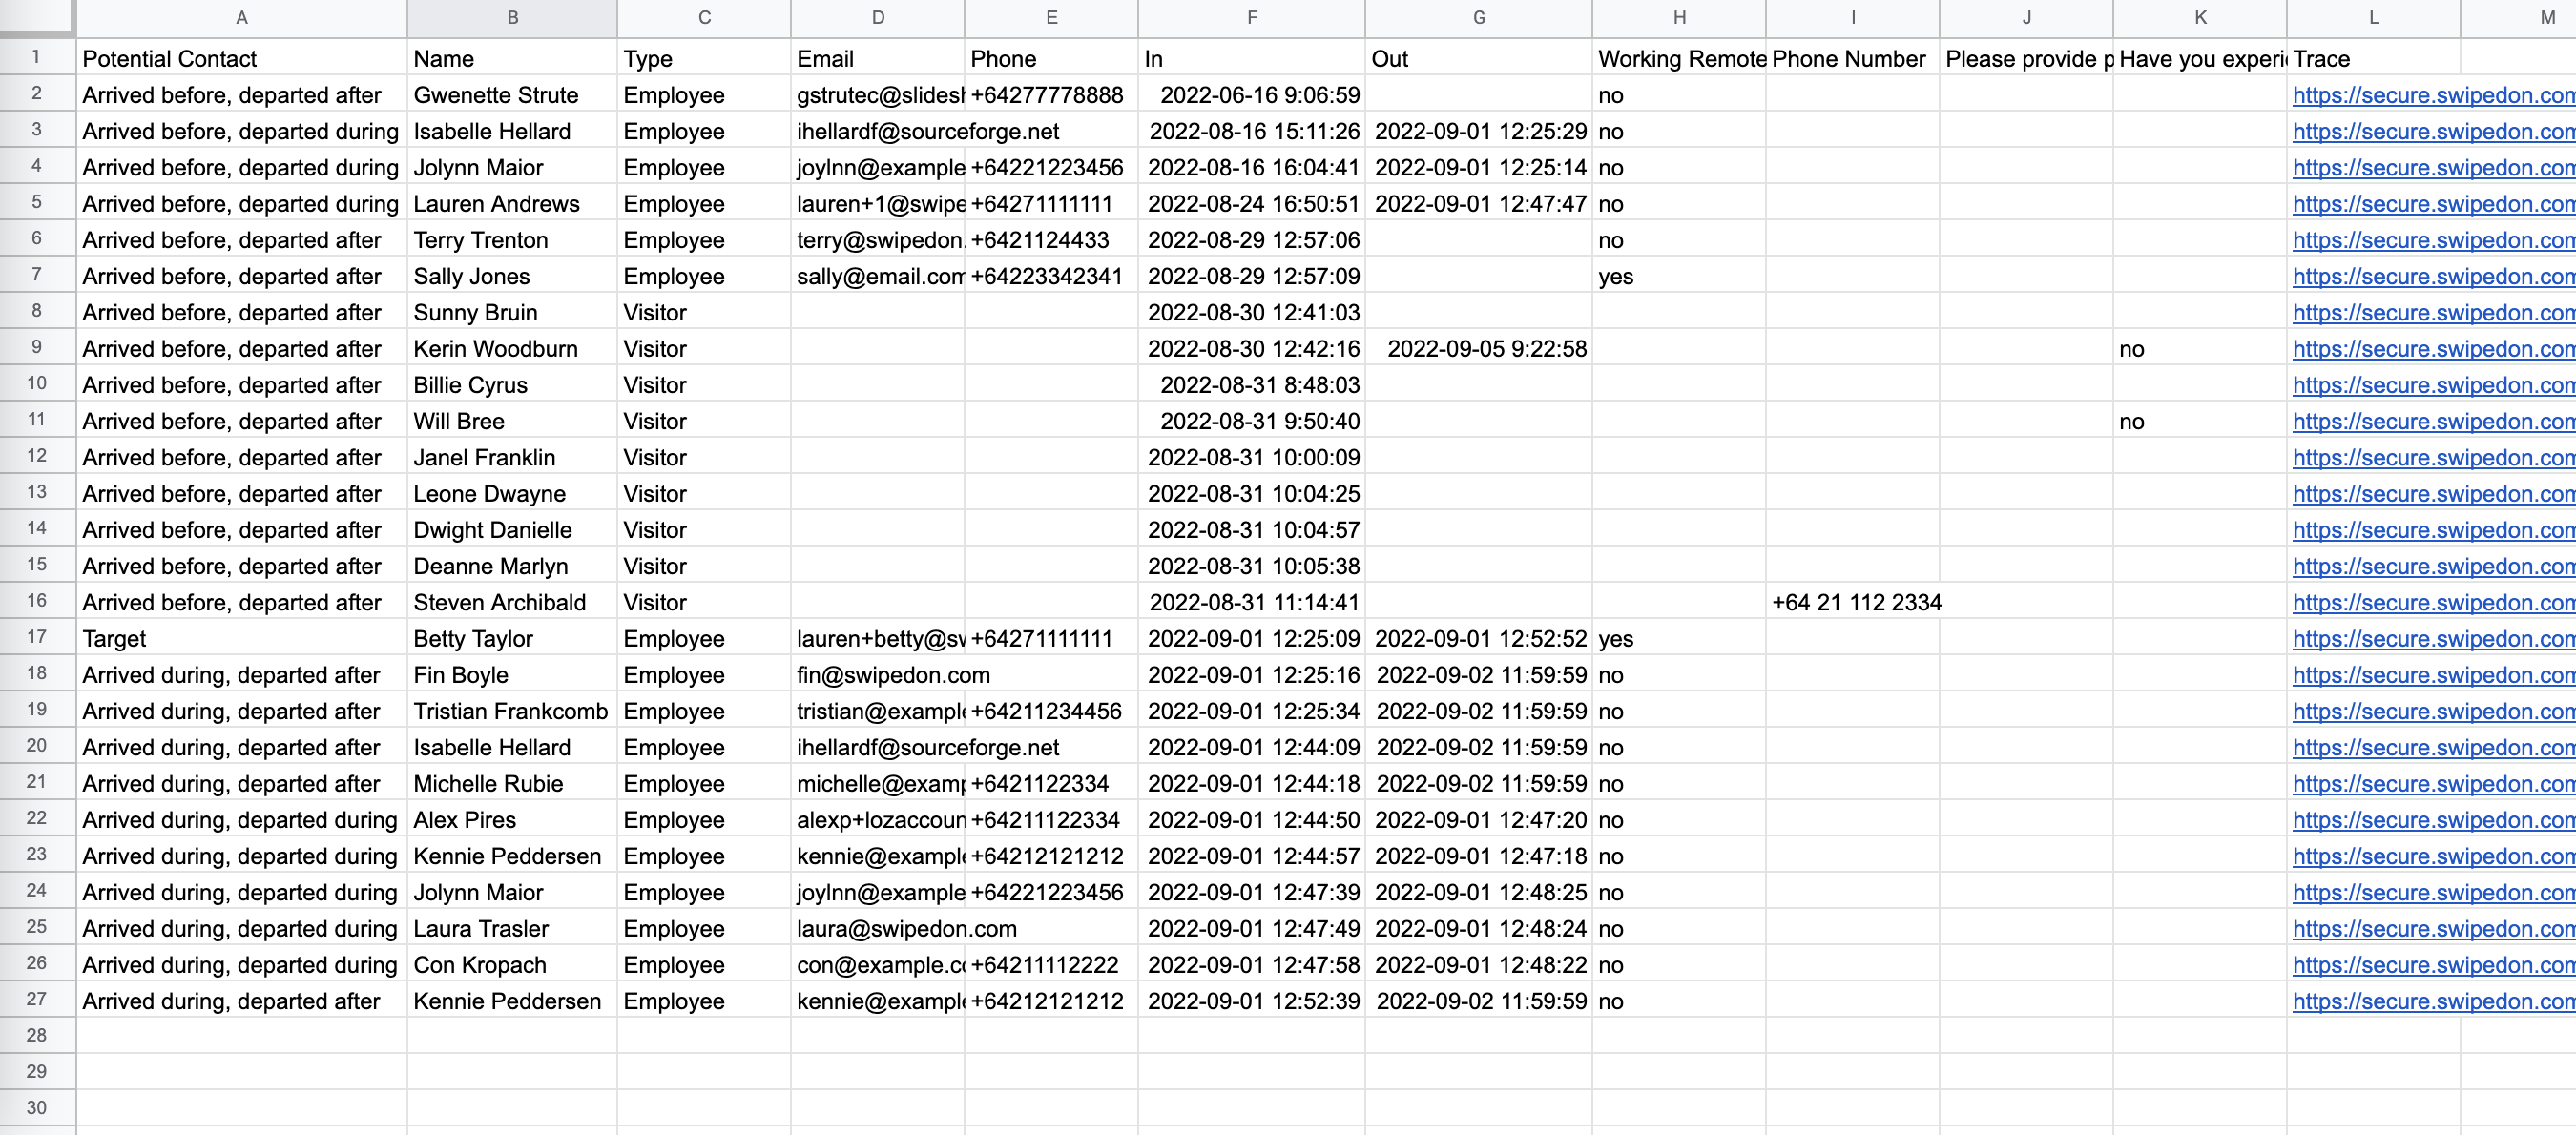Open the Trace link for Betty Taylor

[x=2433, y=639]
